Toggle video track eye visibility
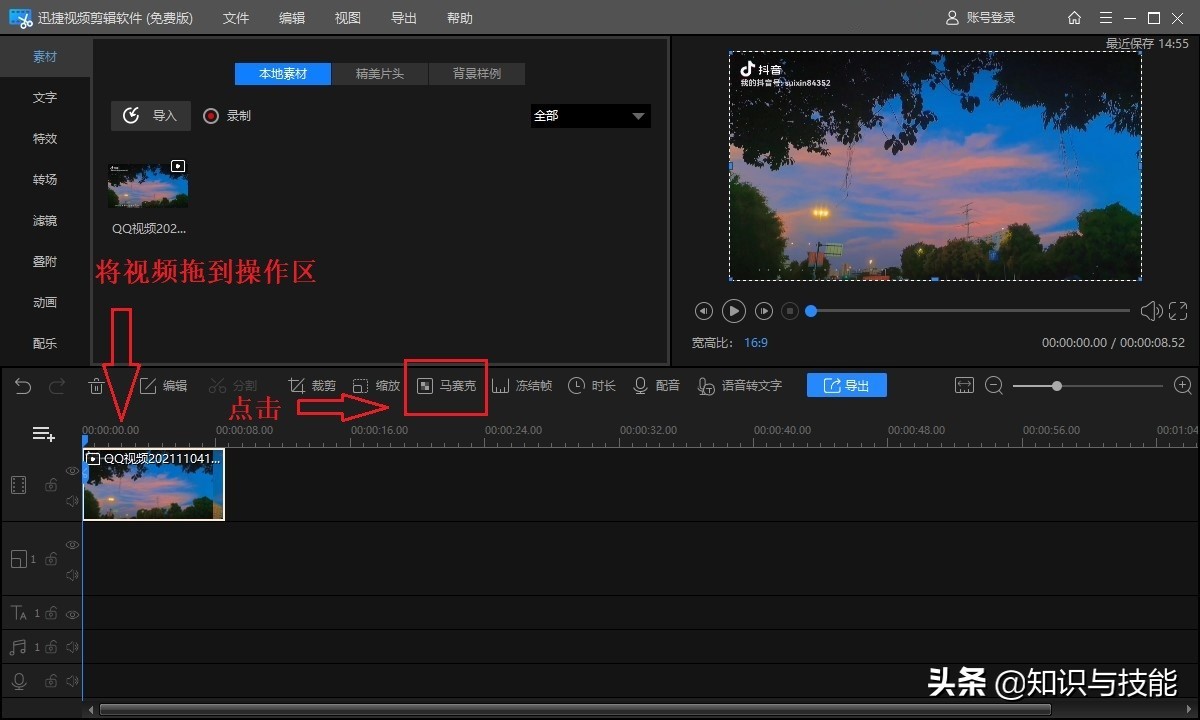 tap(72, 471)
